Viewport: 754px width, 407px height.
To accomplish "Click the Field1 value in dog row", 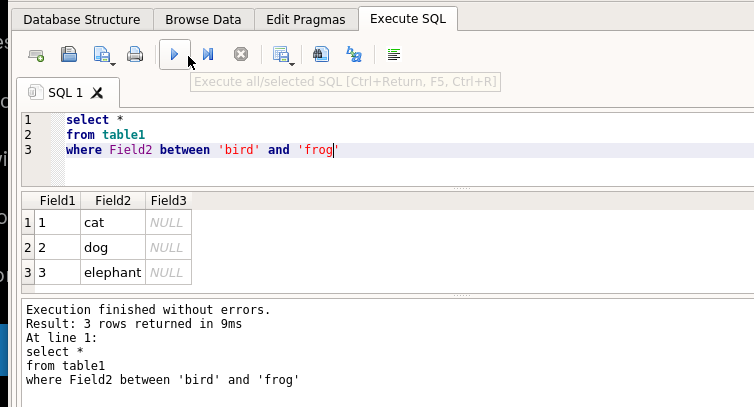I will click(x=58, y=247).
